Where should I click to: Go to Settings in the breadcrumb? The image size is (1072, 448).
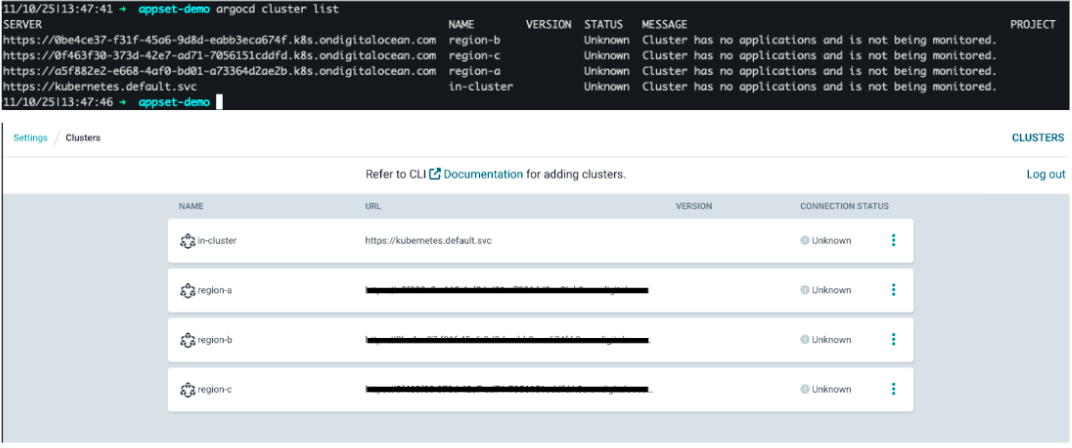pyautogui.click(x=30, y=138)
